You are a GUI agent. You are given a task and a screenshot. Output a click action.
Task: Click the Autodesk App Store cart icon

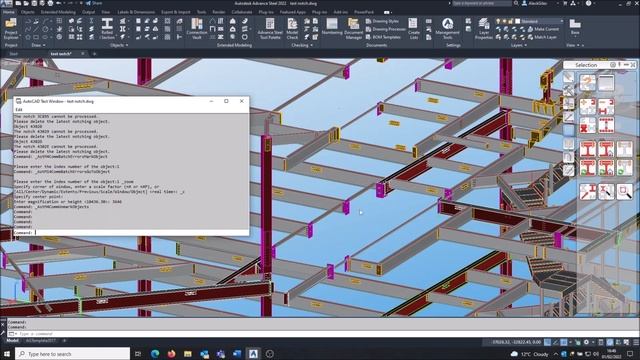click(565, 3)
